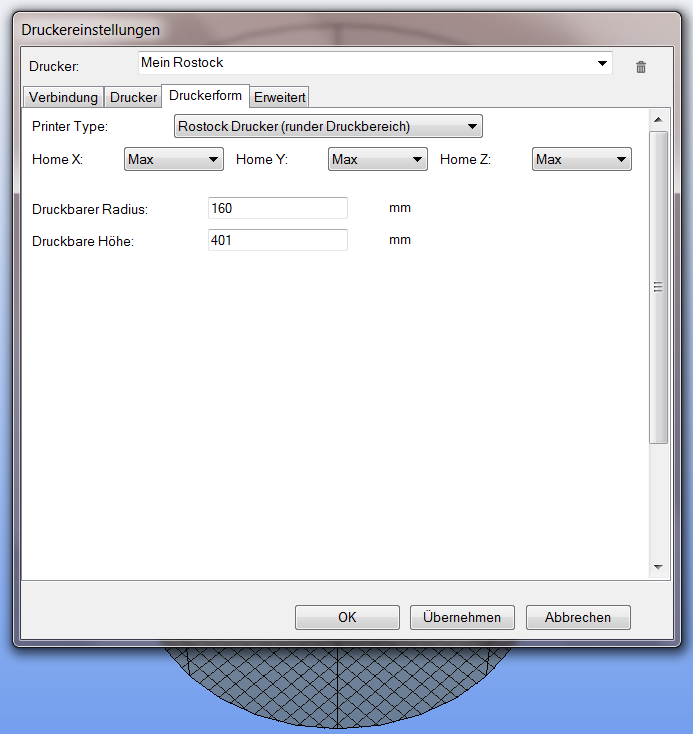This screenshot has width=693, height=734.
Task: Click the vertical scrollbar thumb
Action: [x=658, y=287]
